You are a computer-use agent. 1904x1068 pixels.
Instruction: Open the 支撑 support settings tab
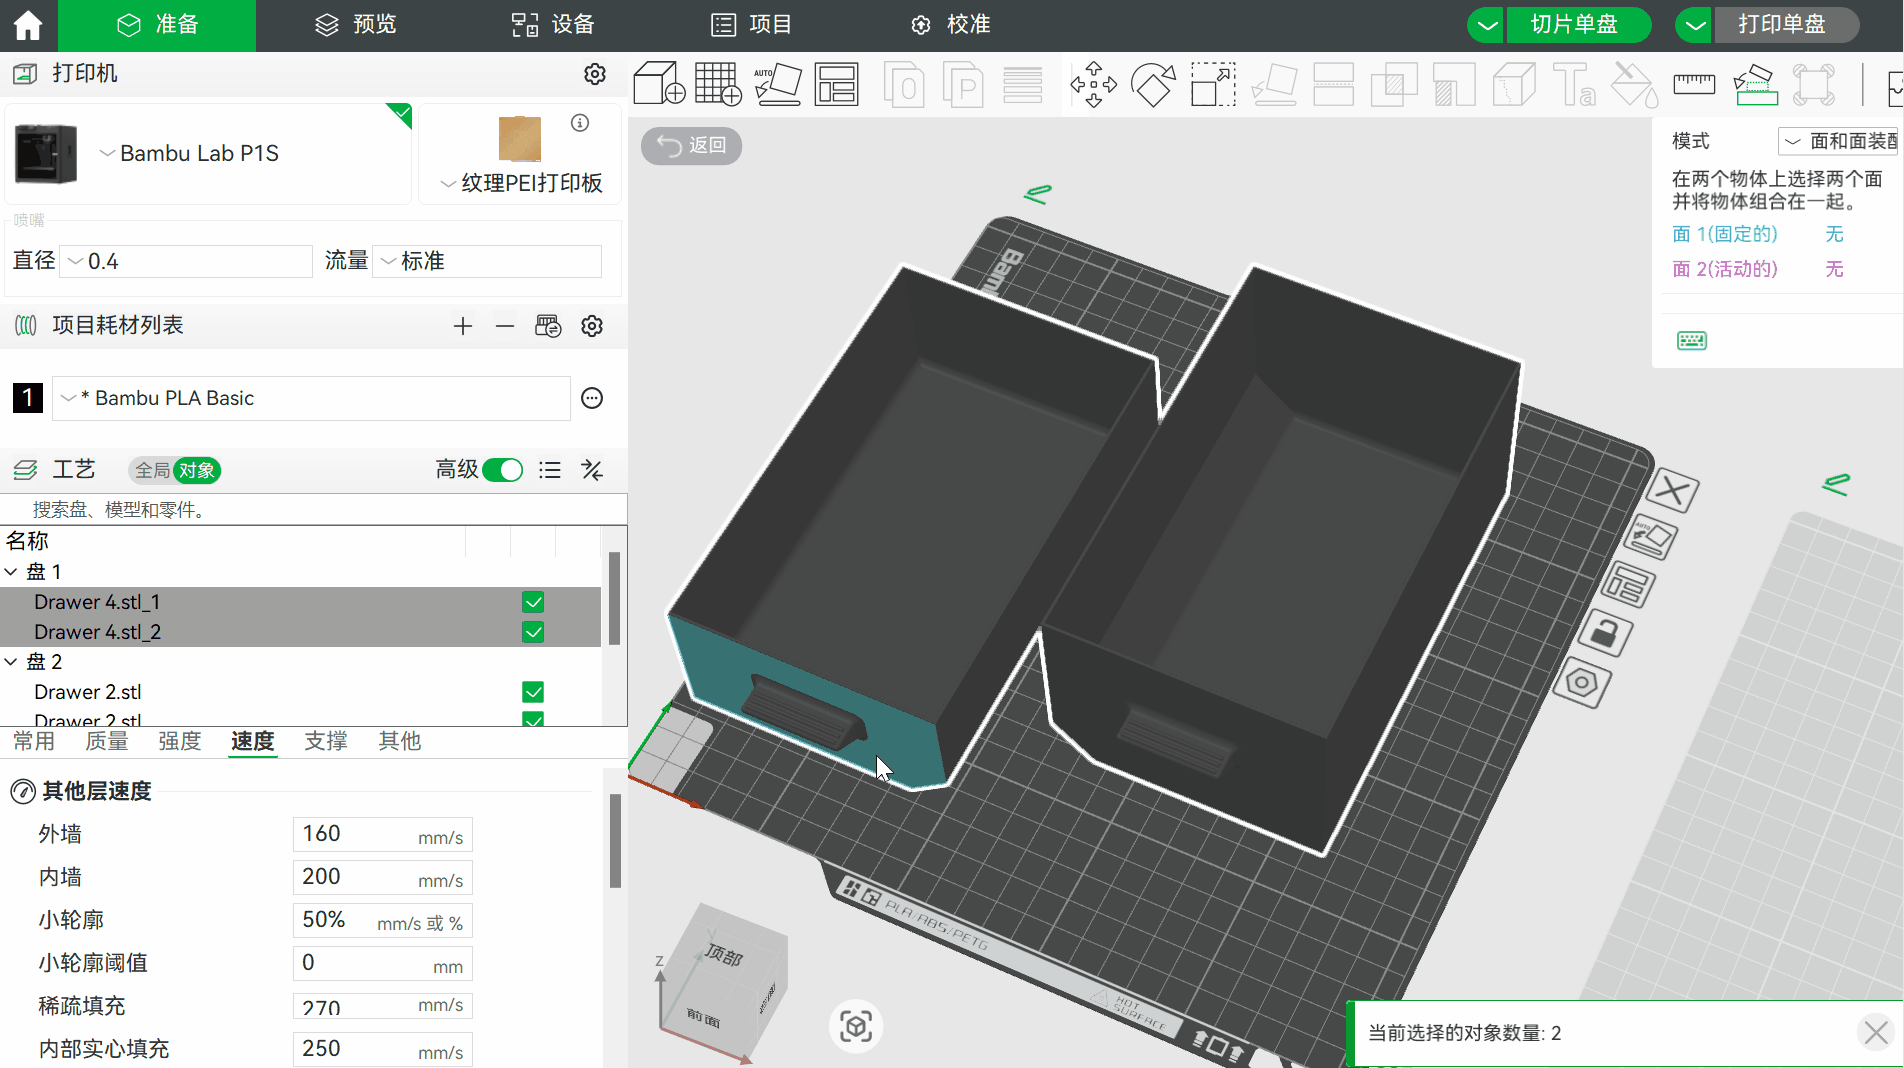326,741
